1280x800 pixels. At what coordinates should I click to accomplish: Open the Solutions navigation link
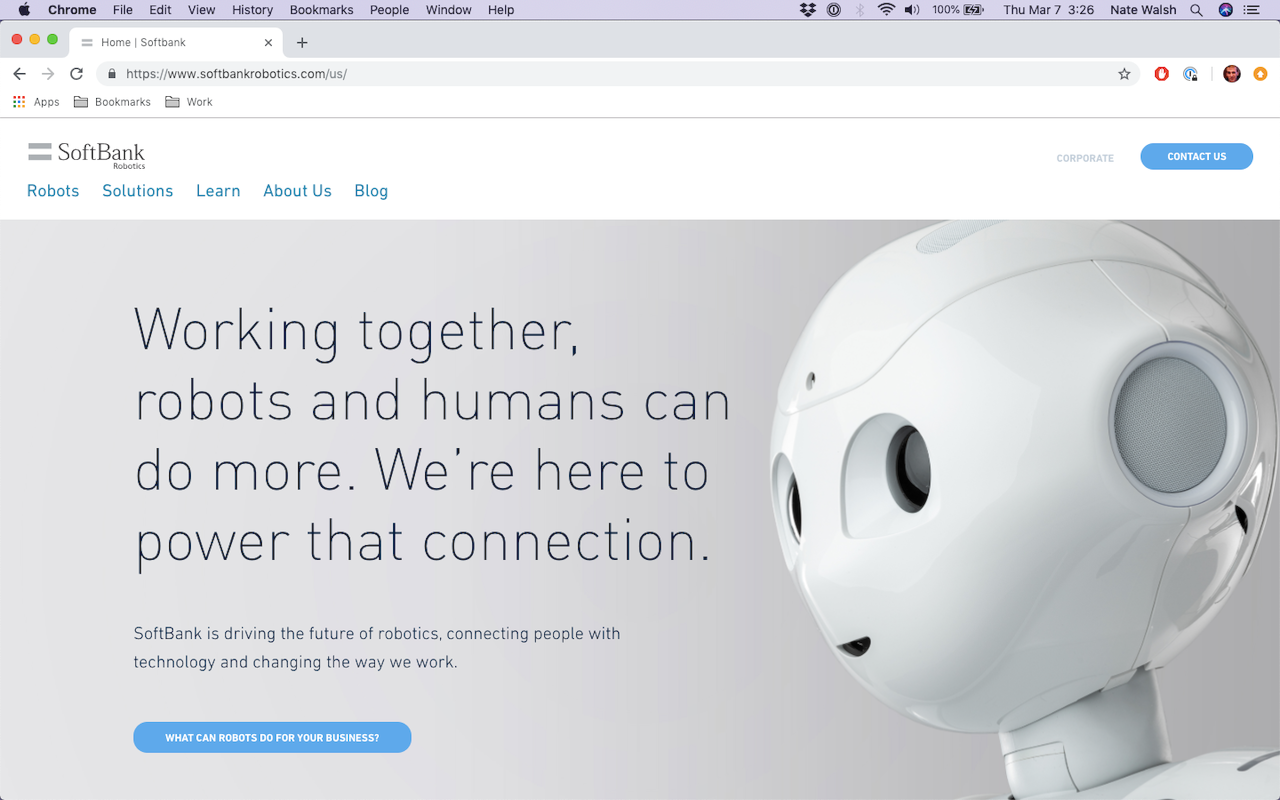point(138,191)
